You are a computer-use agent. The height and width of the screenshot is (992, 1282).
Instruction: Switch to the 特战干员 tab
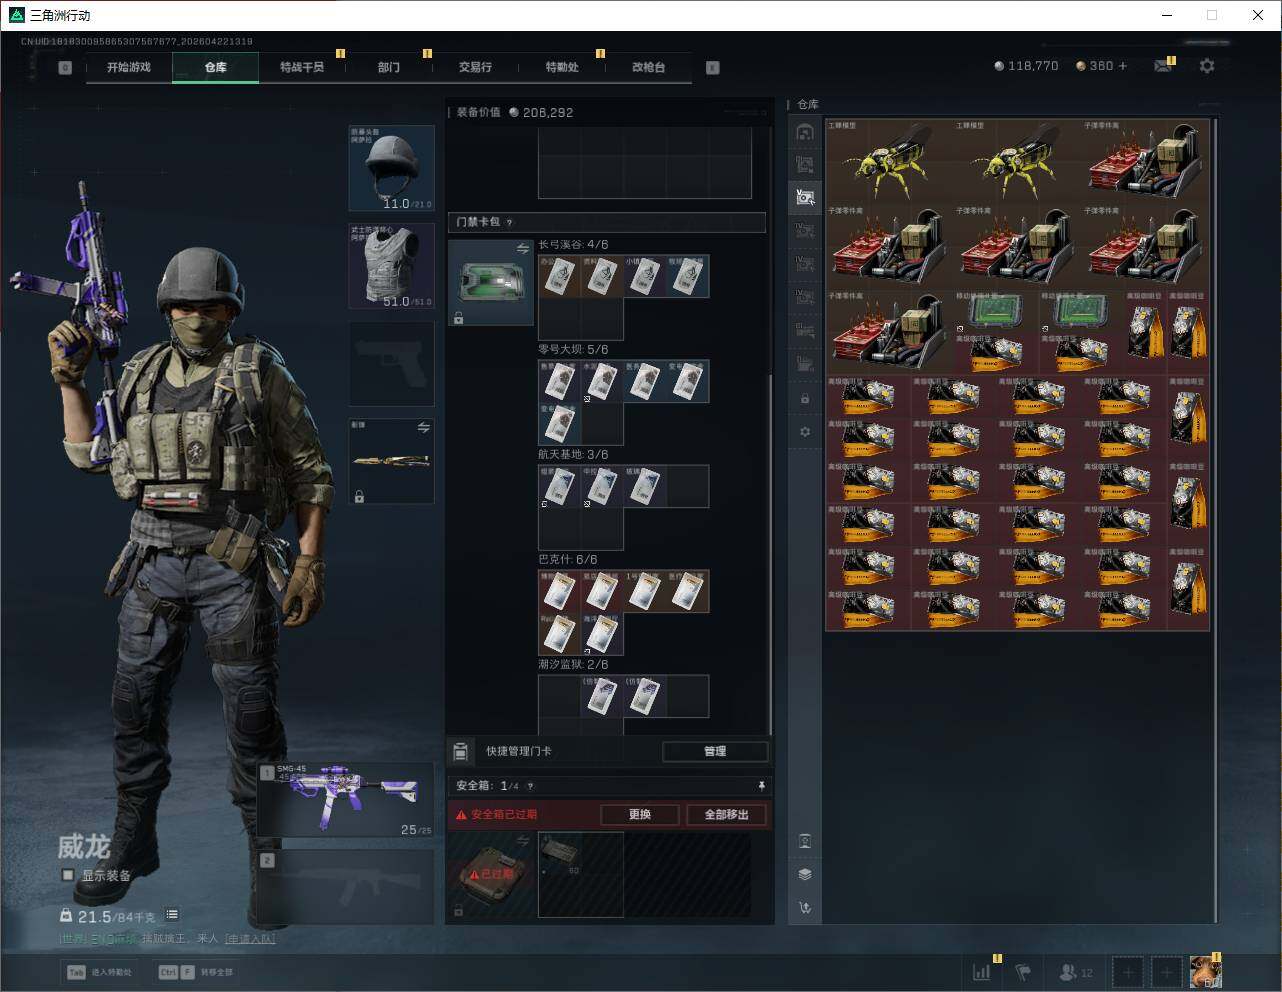point(302,67)
